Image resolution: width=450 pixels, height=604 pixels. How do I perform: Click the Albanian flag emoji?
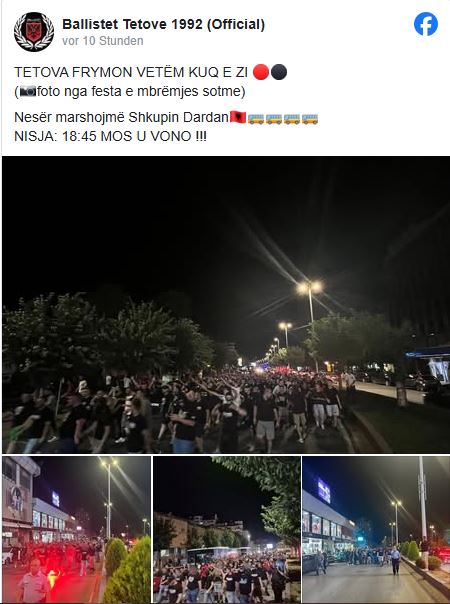click(x=238, y=117)
